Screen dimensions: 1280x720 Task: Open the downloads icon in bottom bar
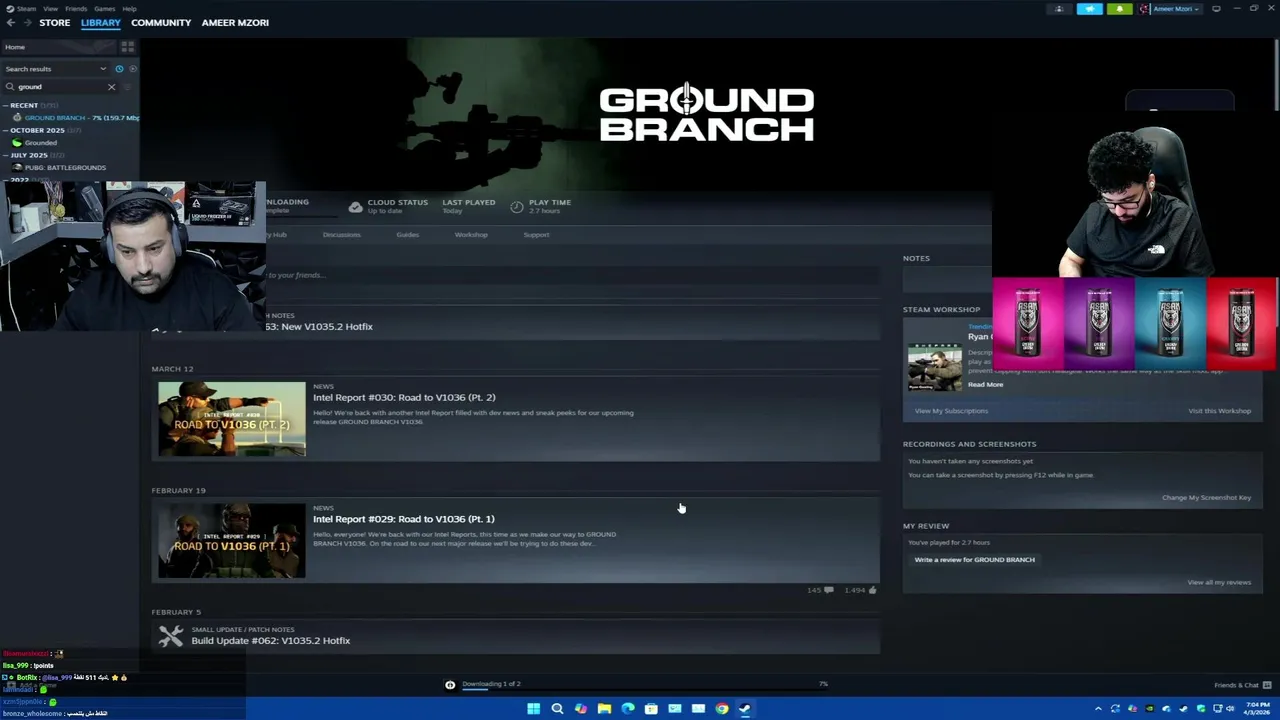pos(450,685)
